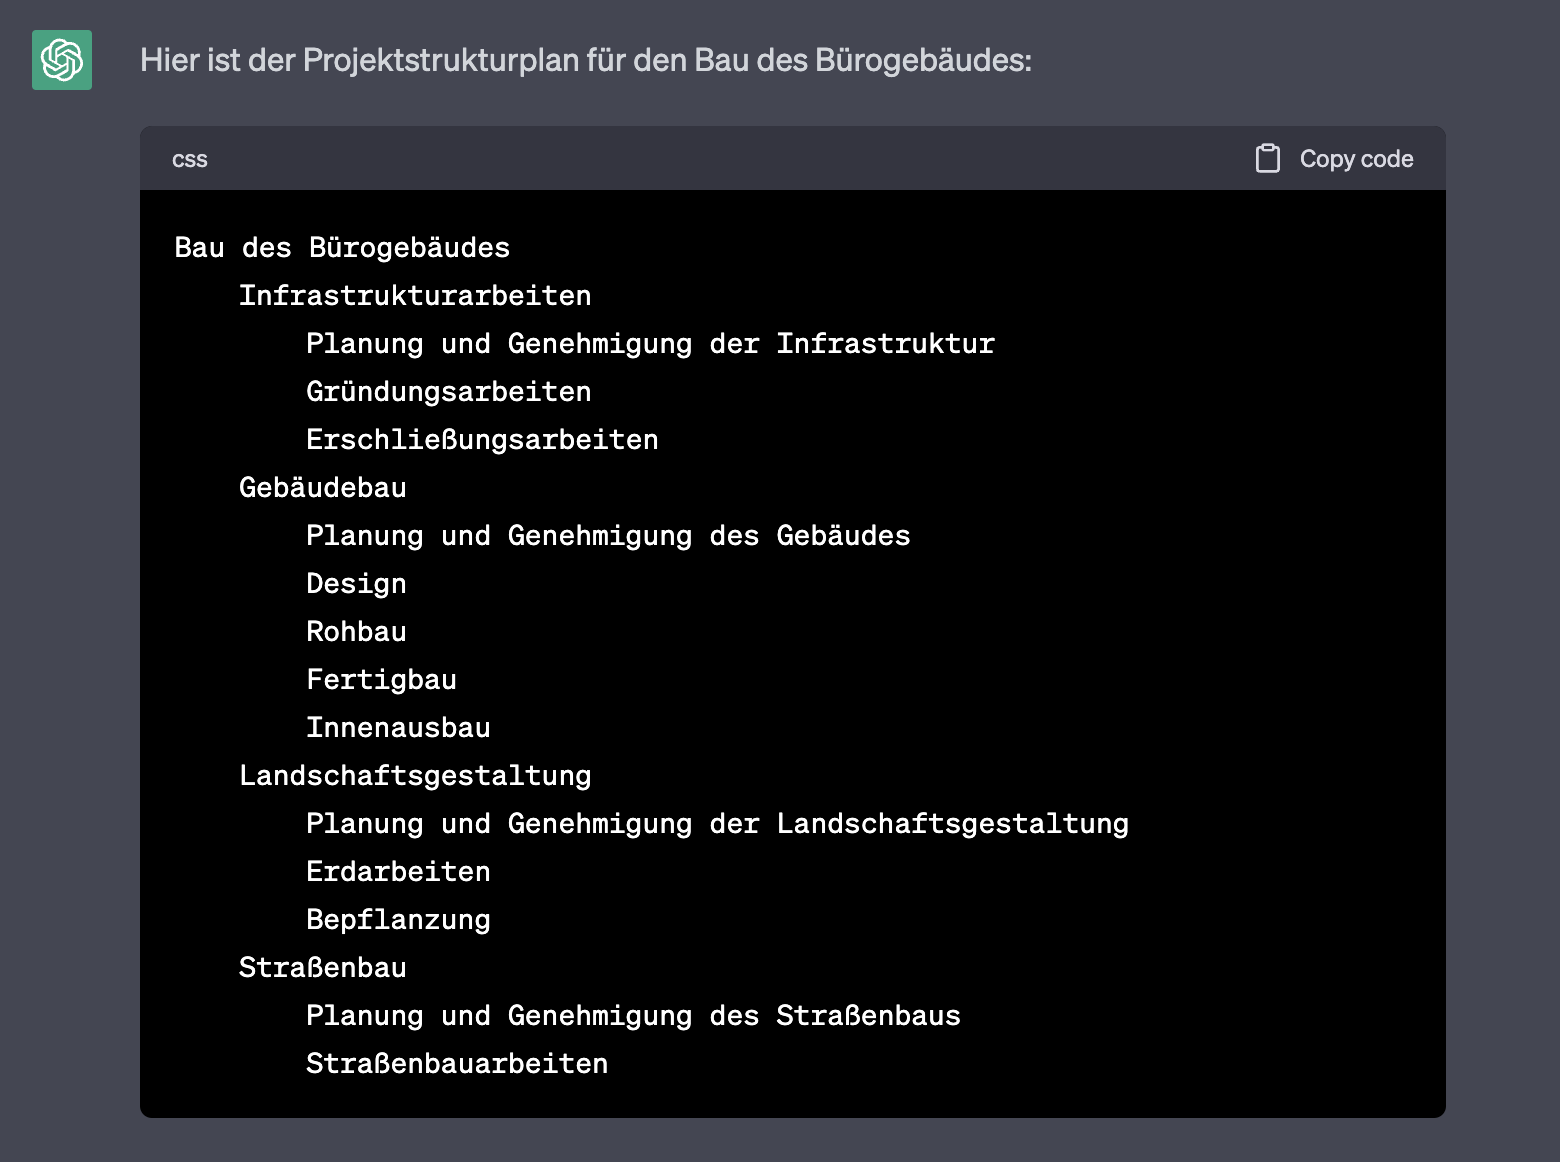The image size is (1560, 1162).
Task: Select the Erschließungsarbeiten line
Action: click(482, 439)
